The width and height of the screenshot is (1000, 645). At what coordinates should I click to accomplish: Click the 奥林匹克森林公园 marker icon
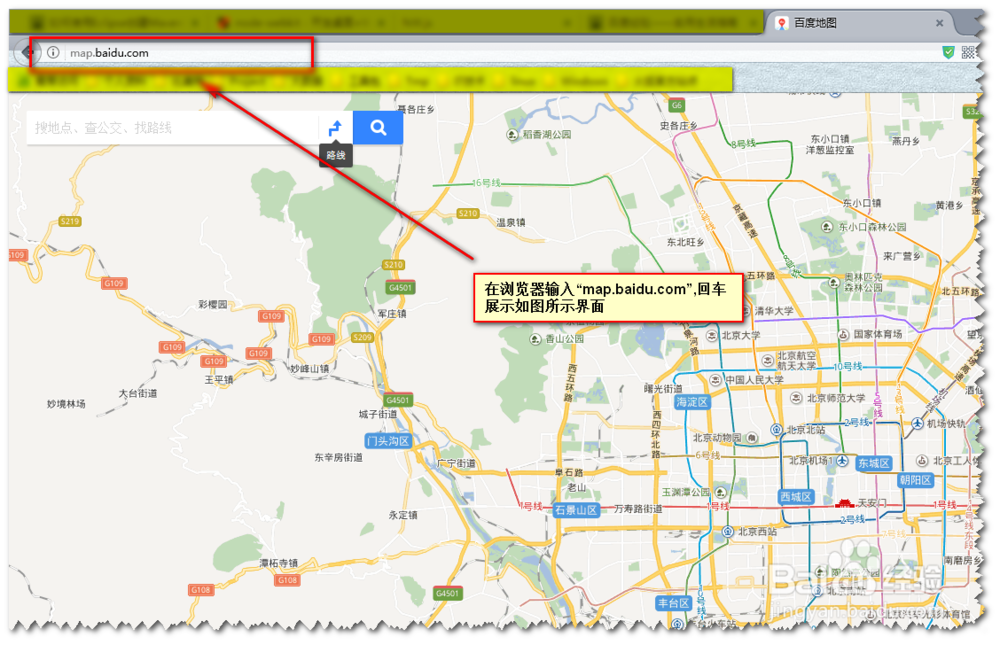point(834,282)
